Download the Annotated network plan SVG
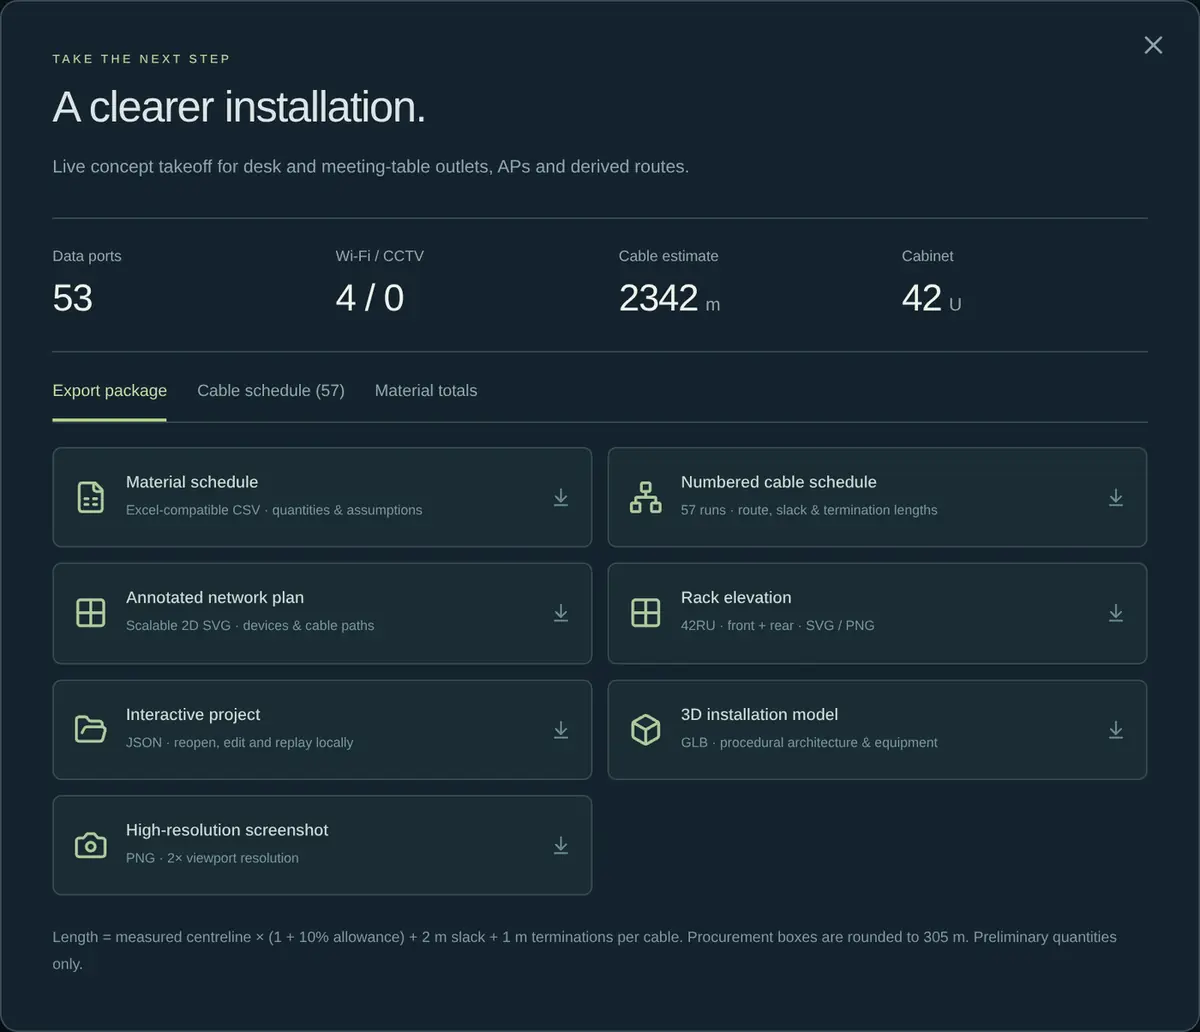The height and width of the screenshot is (1032, 1200). pyautogui.click(x=561, y=613)
